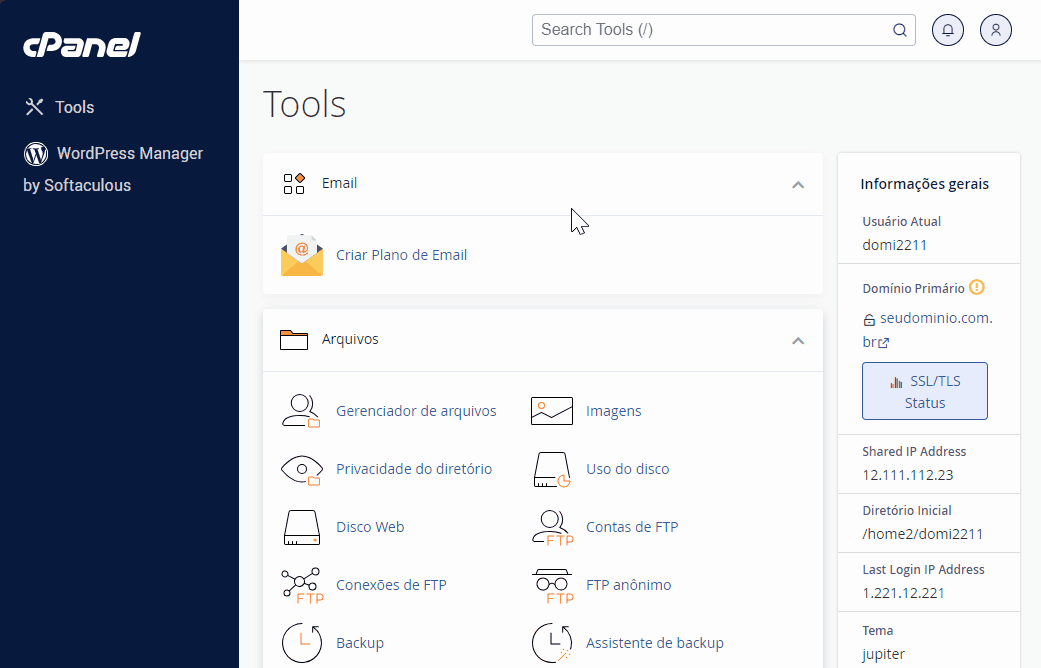
Task: Select the username domi2211
Action: pyautogui.click(x=894, y=245)
